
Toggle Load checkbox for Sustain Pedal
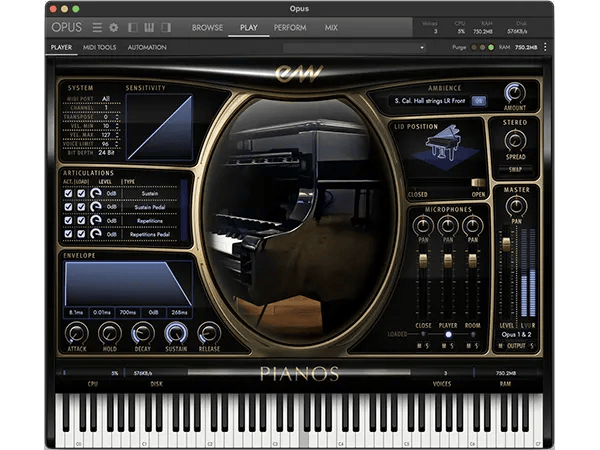click(81, 207)
